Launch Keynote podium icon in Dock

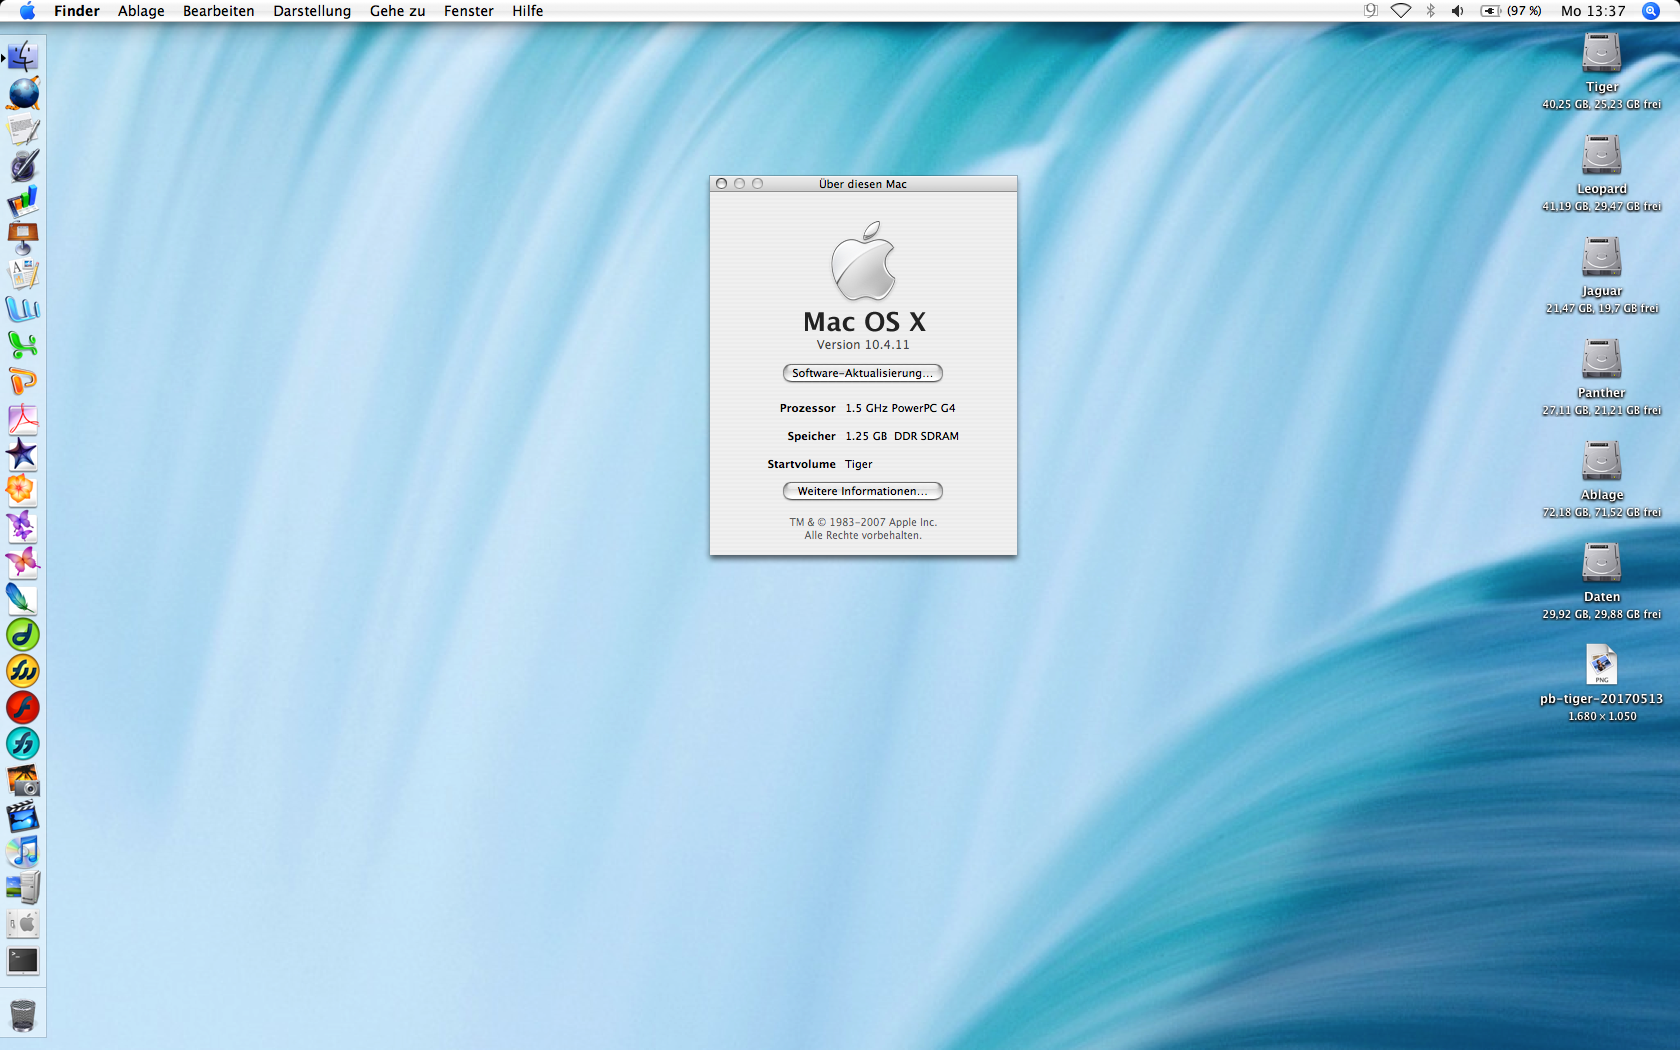pyautogui.click(x=23, y=237)
